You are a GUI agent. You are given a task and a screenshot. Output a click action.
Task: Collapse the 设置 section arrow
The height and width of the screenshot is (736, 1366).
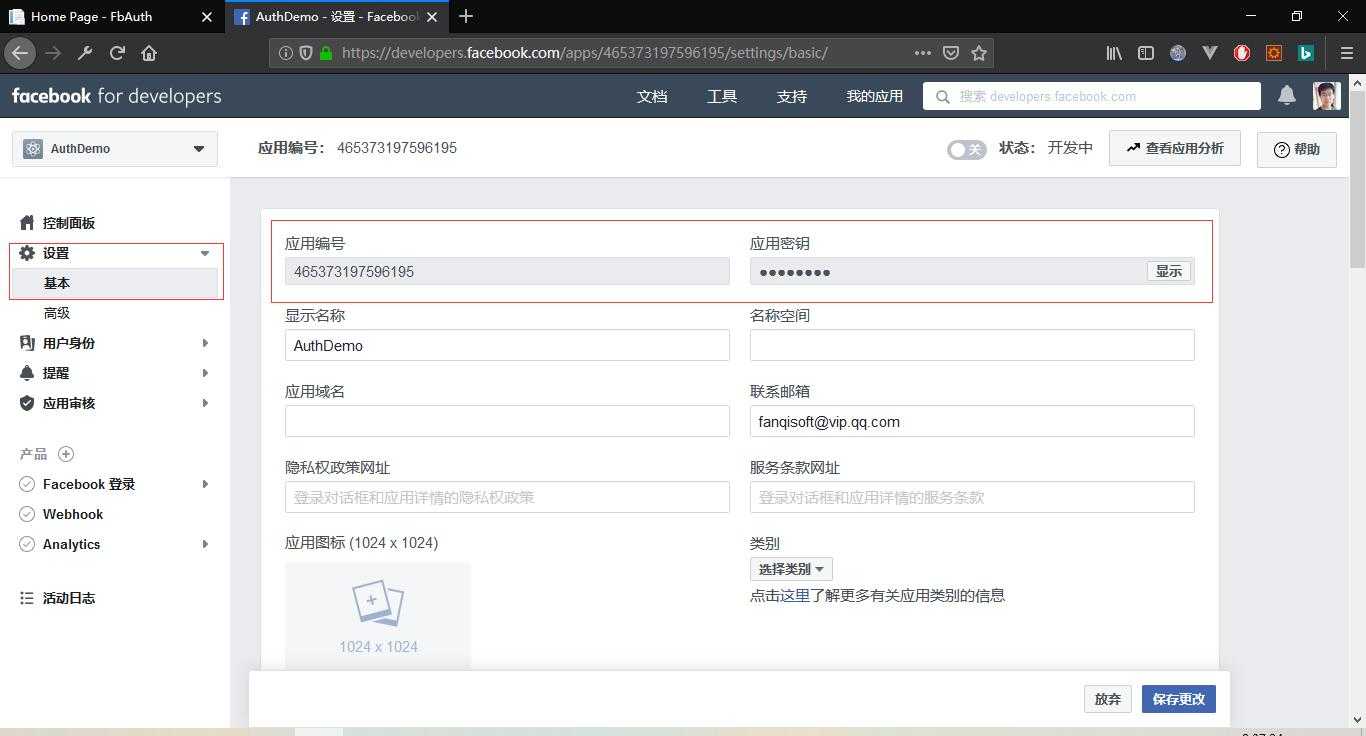[205, 253]
